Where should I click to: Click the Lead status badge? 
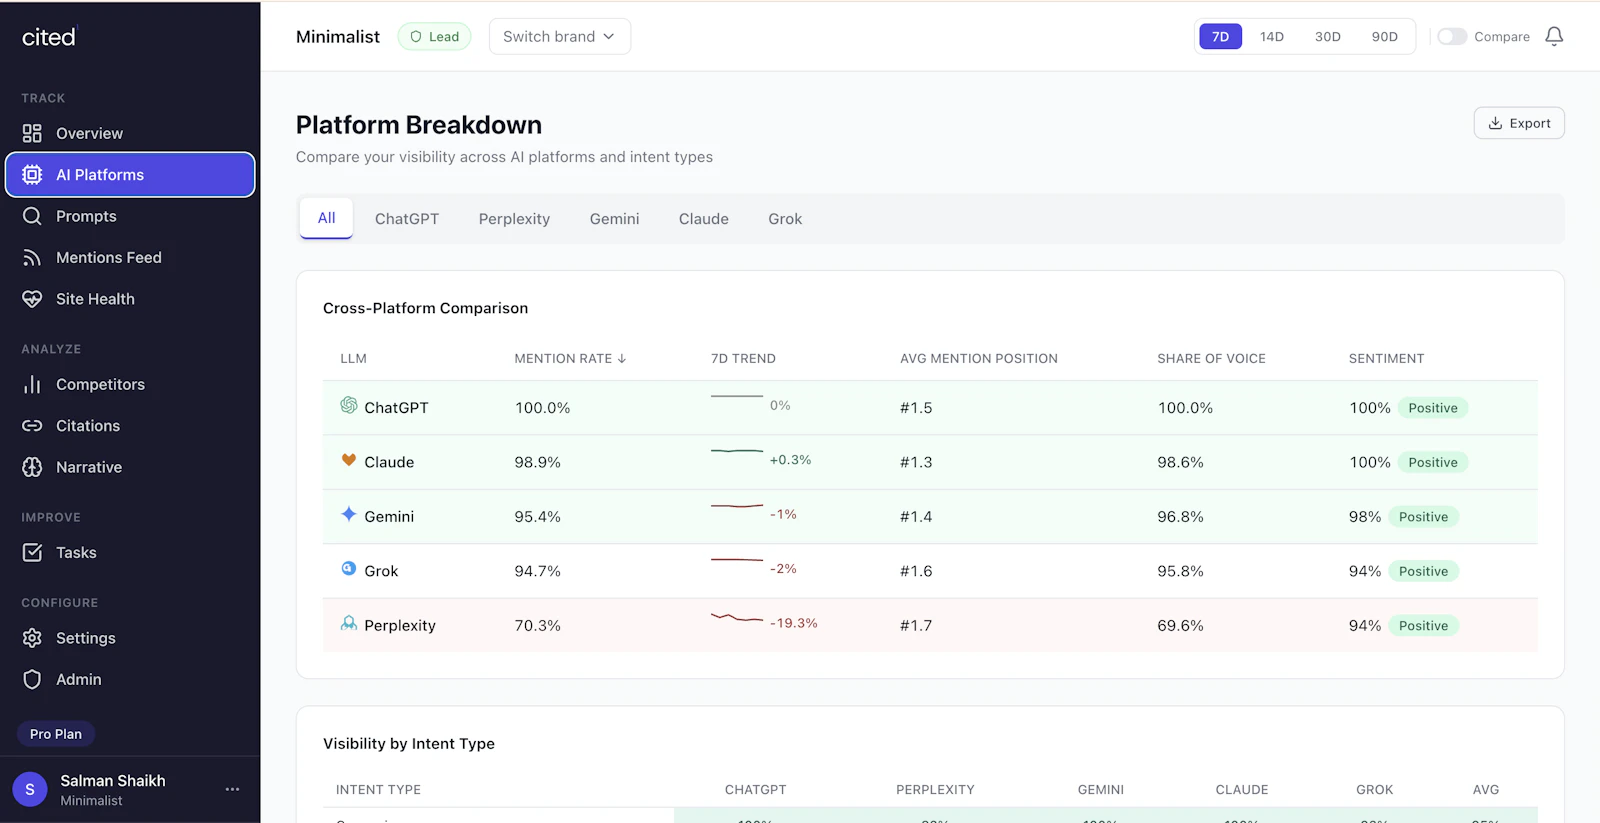click(434, 37)
